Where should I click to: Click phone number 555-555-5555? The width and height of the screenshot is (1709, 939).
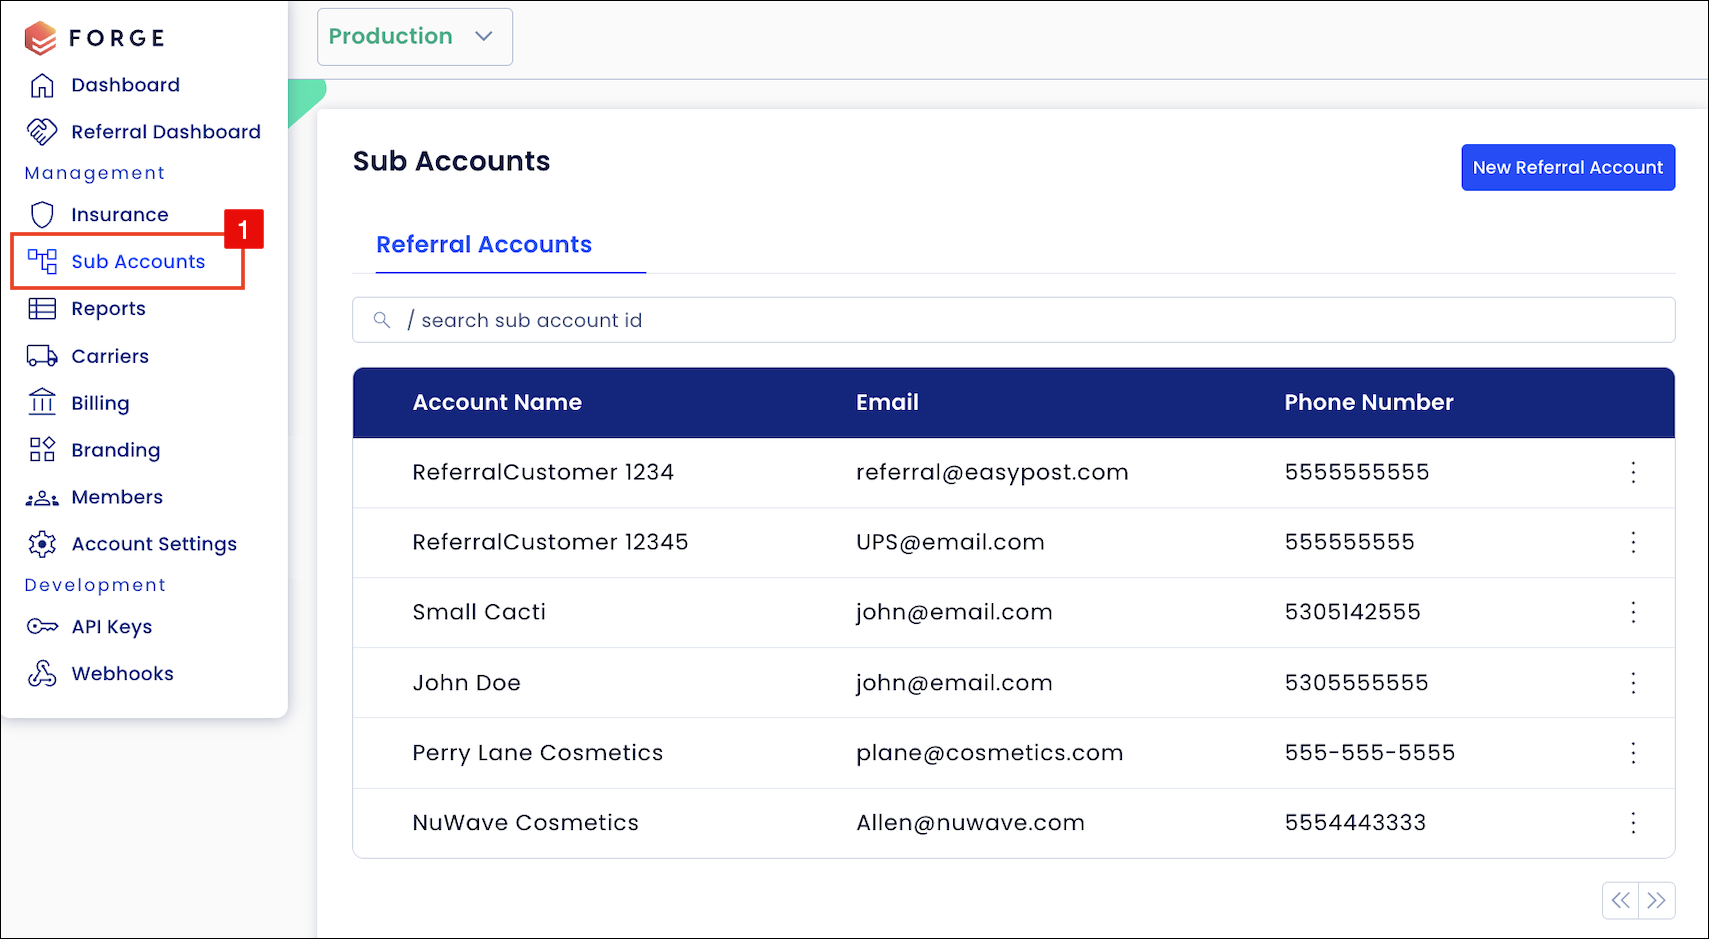click(x=1370, y=753)
